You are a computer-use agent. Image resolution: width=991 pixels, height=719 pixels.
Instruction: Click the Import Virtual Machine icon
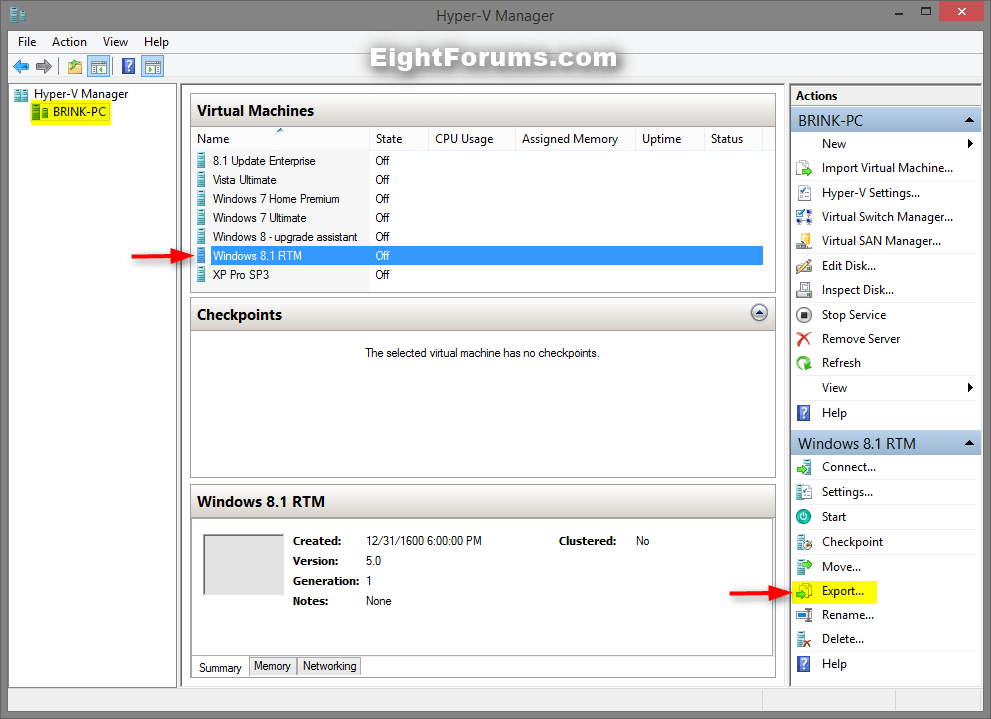click(804, 168)
